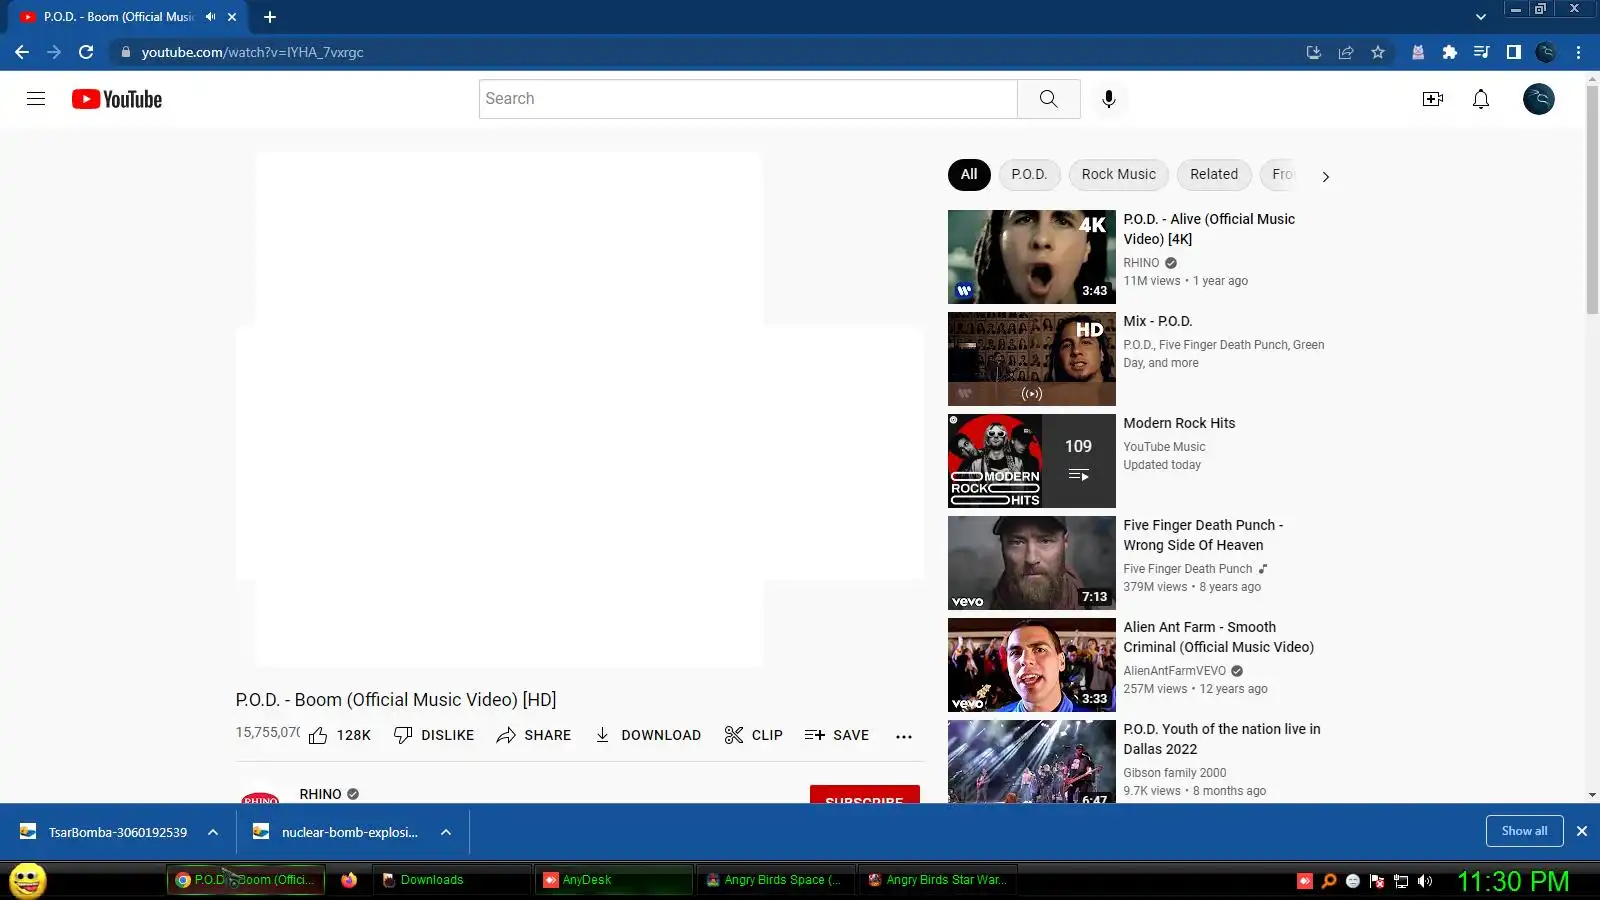The height and width of the screenshot is (900, 1600).
Task: Select the P.O.D. filter chip
Action: [x=1029, y=174]
